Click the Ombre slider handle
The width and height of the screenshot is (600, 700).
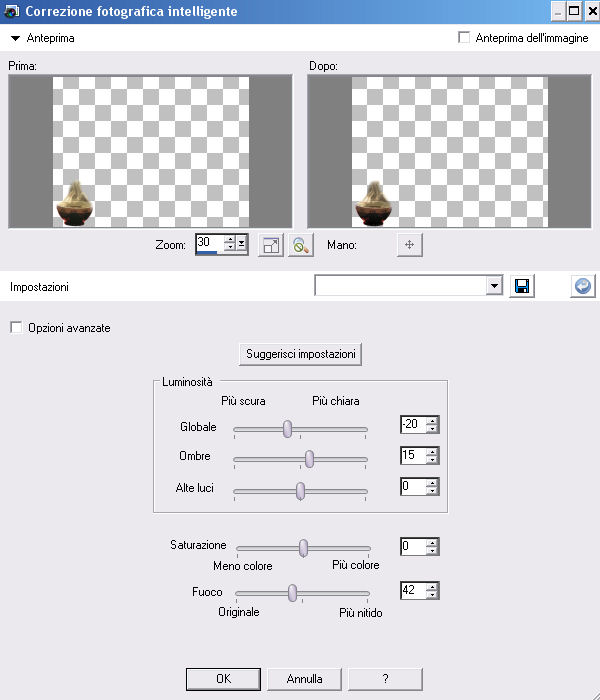(309, 459)
